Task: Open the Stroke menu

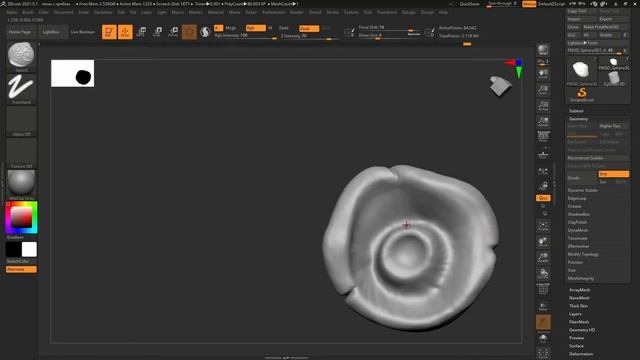Action: pos(332,12)
